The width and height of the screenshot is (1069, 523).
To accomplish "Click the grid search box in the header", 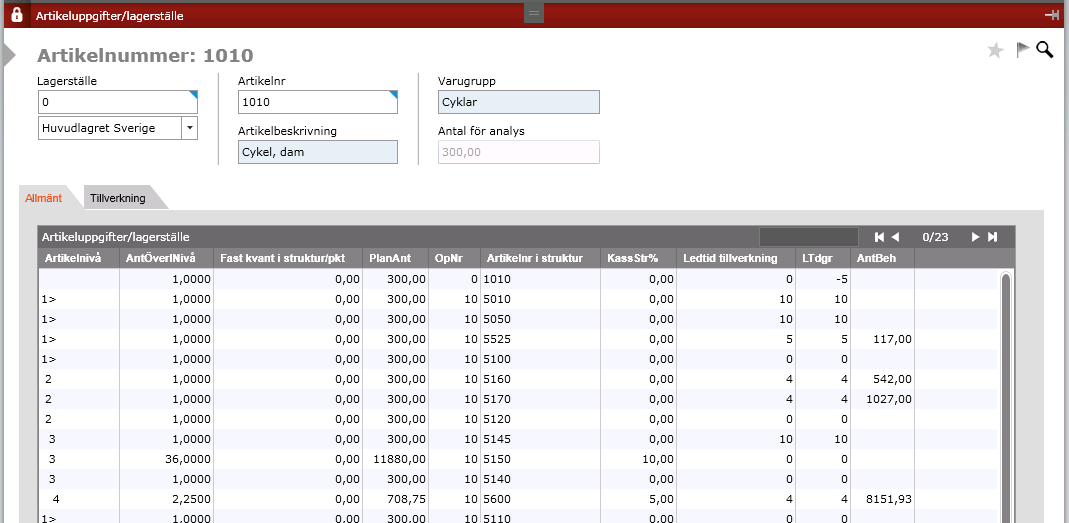I will [809, 237].
